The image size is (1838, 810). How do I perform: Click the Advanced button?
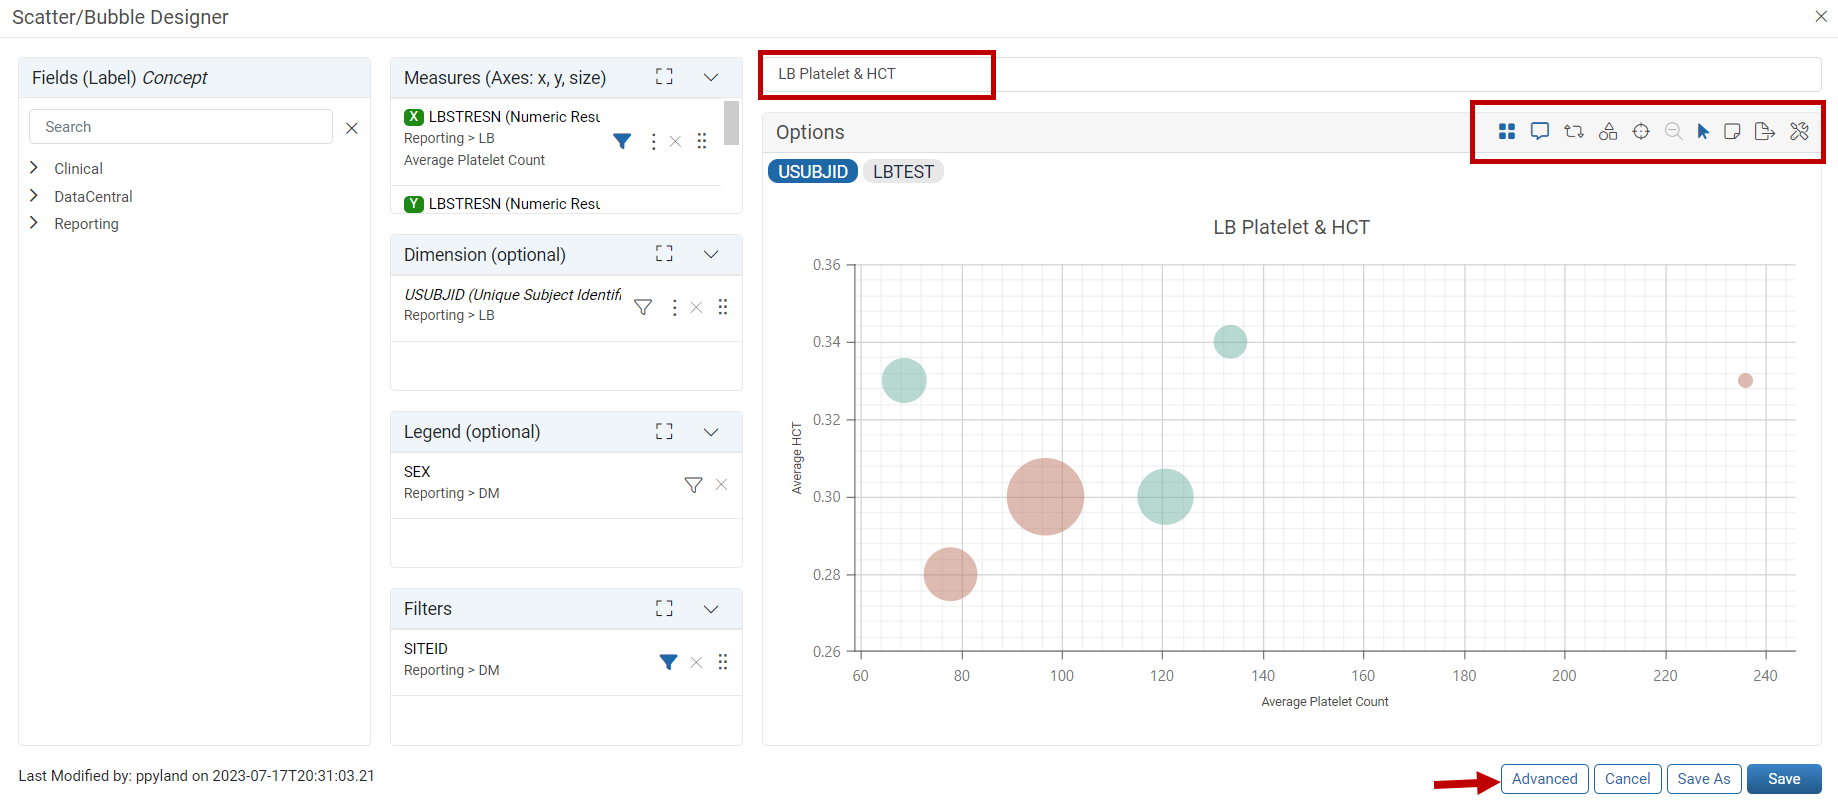point(1545,779)
